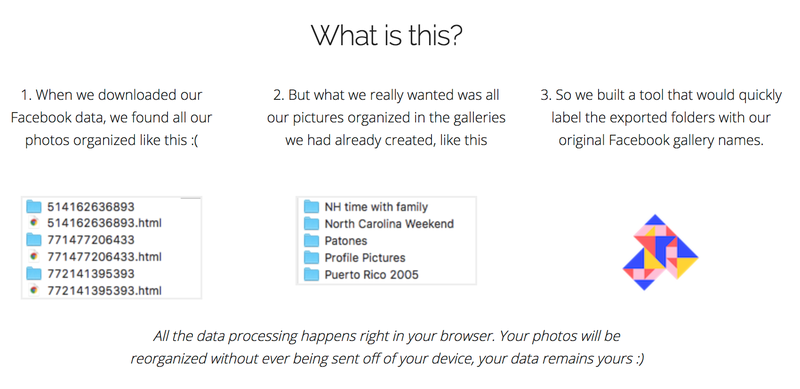Click step 1 text about downloaded Facebook data

[x=111, y=117]
